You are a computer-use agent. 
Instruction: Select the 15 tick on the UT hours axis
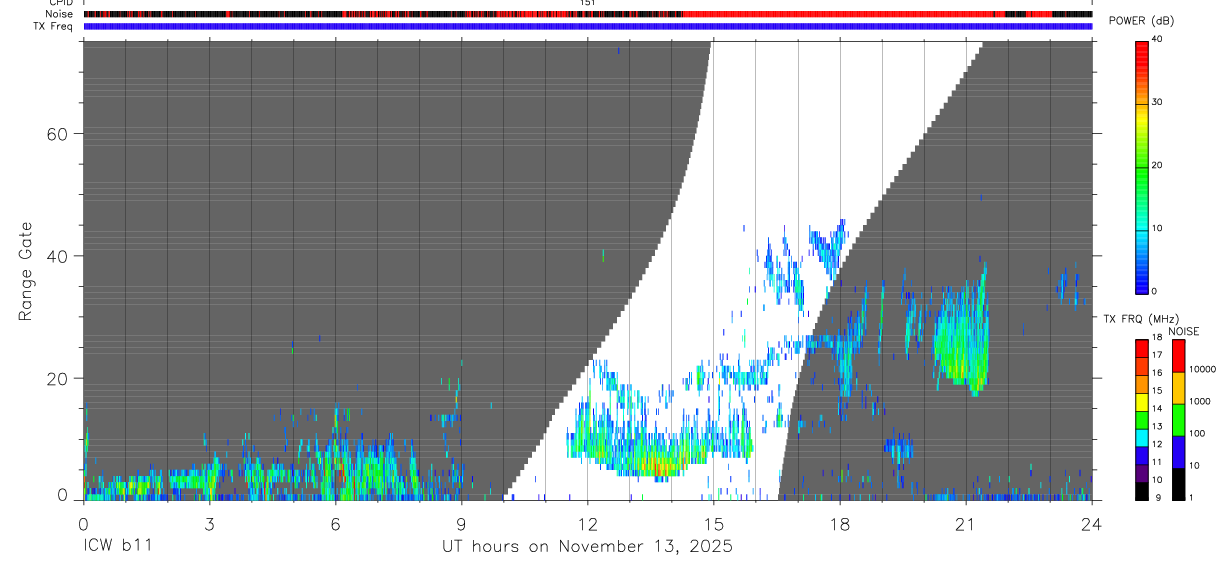click(x=713, y=523)
